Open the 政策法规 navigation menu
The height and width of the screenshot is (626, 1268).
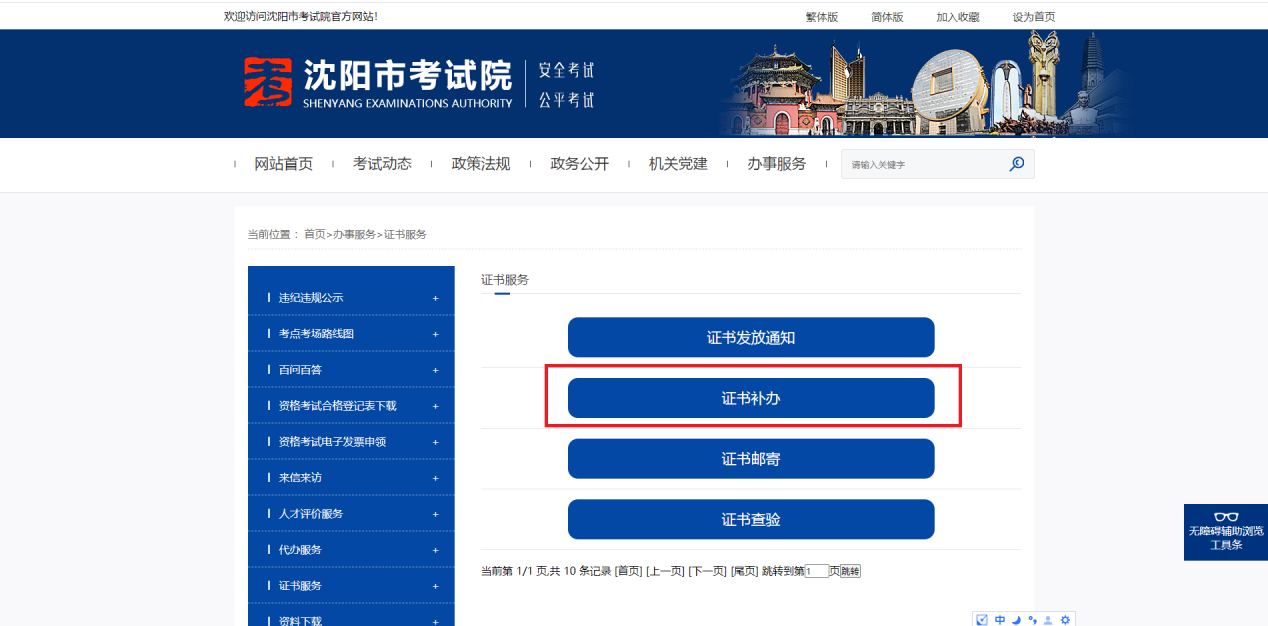pyautogui.click(x=481, y=164)
